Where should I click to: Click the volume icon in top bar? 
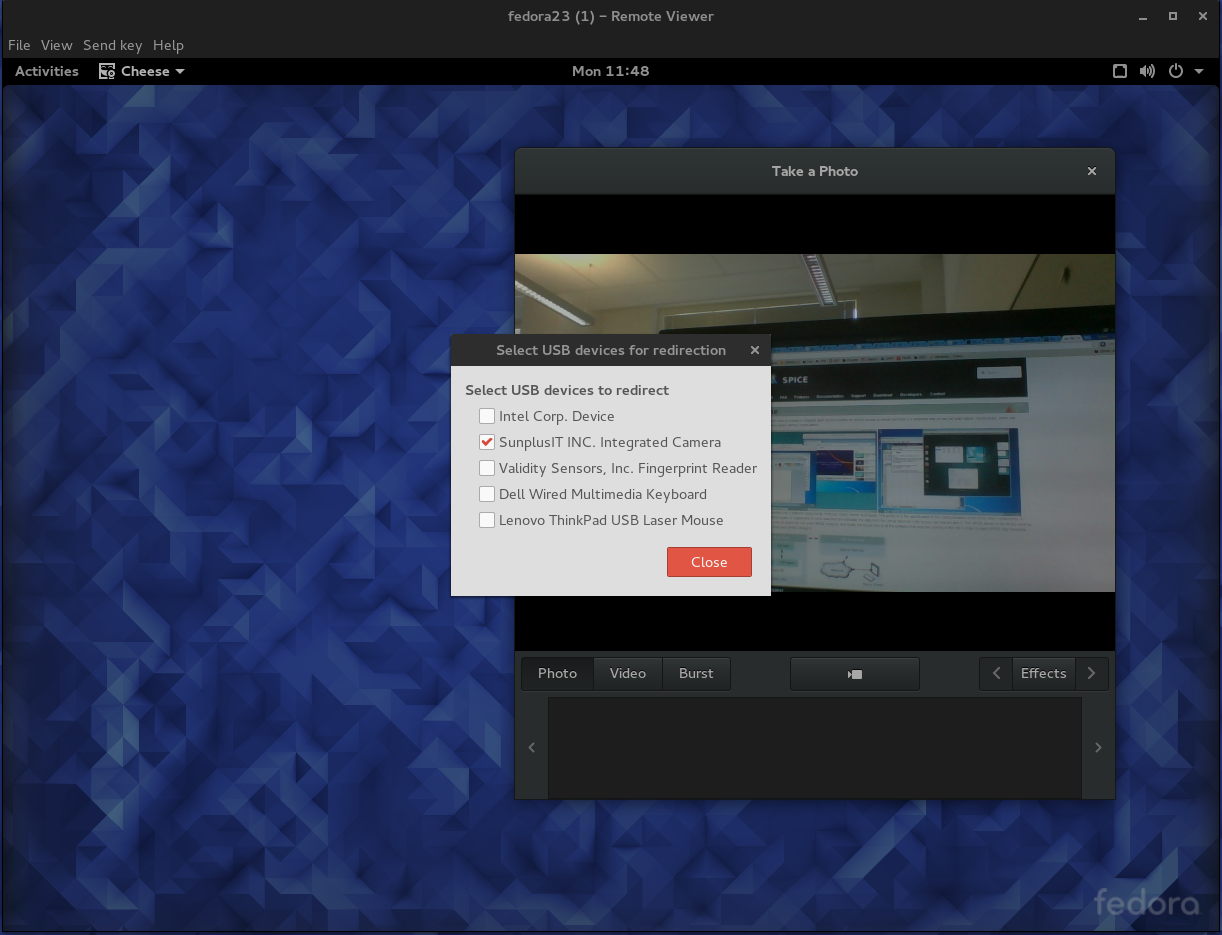pyautogui.click(x=1147, y=71)
